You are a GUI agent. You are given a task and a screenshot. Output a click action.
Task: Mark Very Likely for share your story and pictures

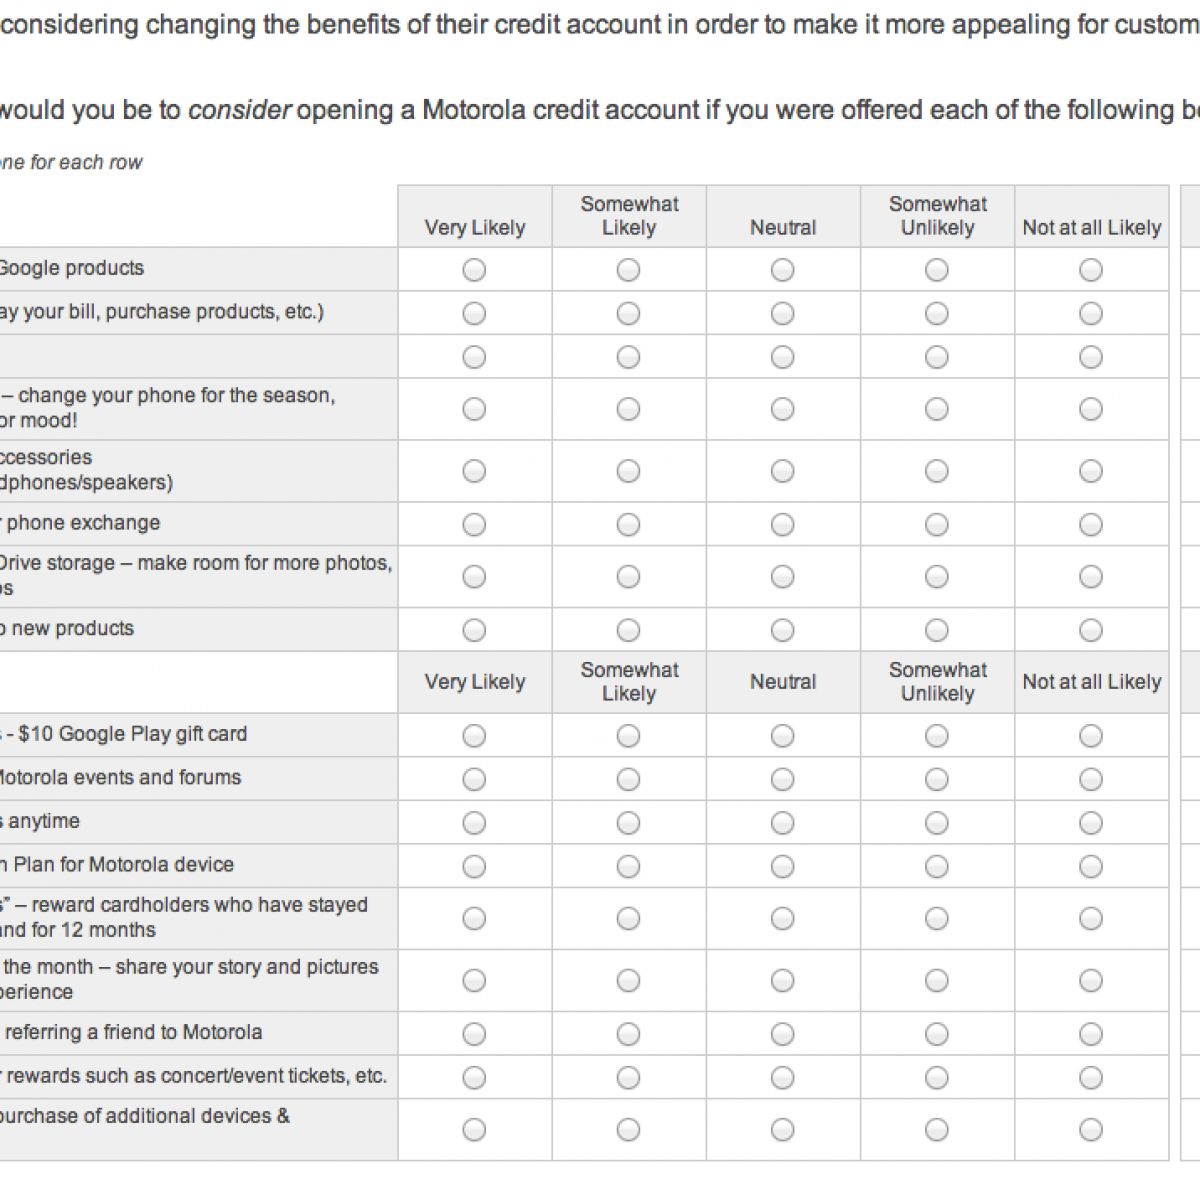pos(474,980)
